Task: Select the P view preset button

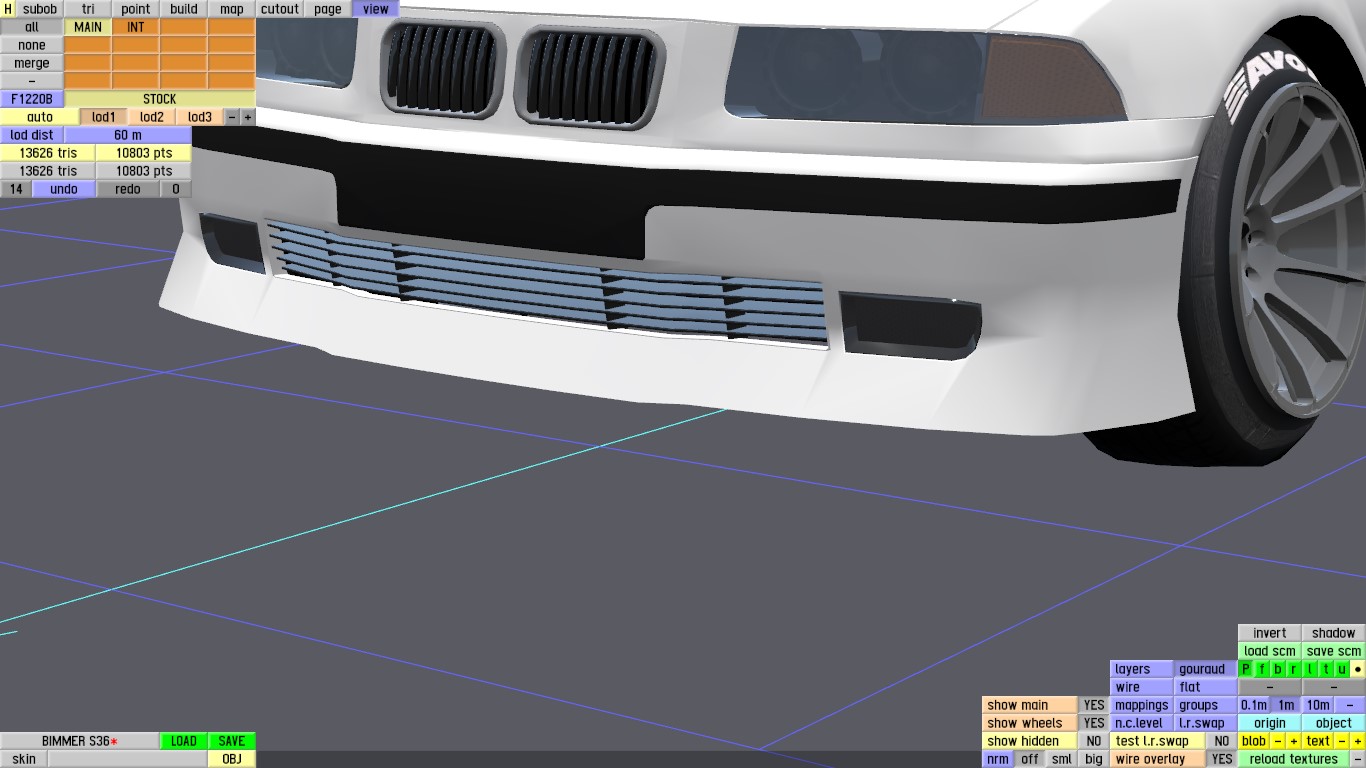Action: (1246, 669)
